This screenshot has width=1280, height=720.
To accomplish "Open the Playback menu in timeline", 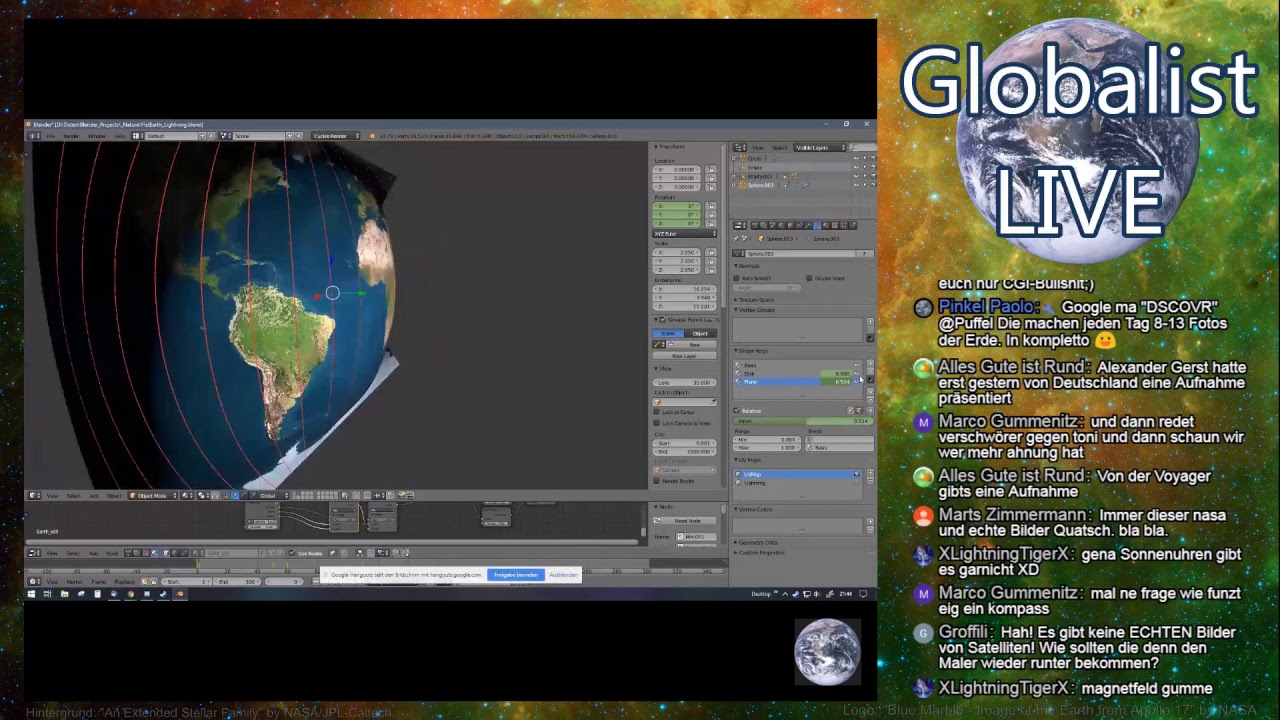I will [x=124, y=582].
